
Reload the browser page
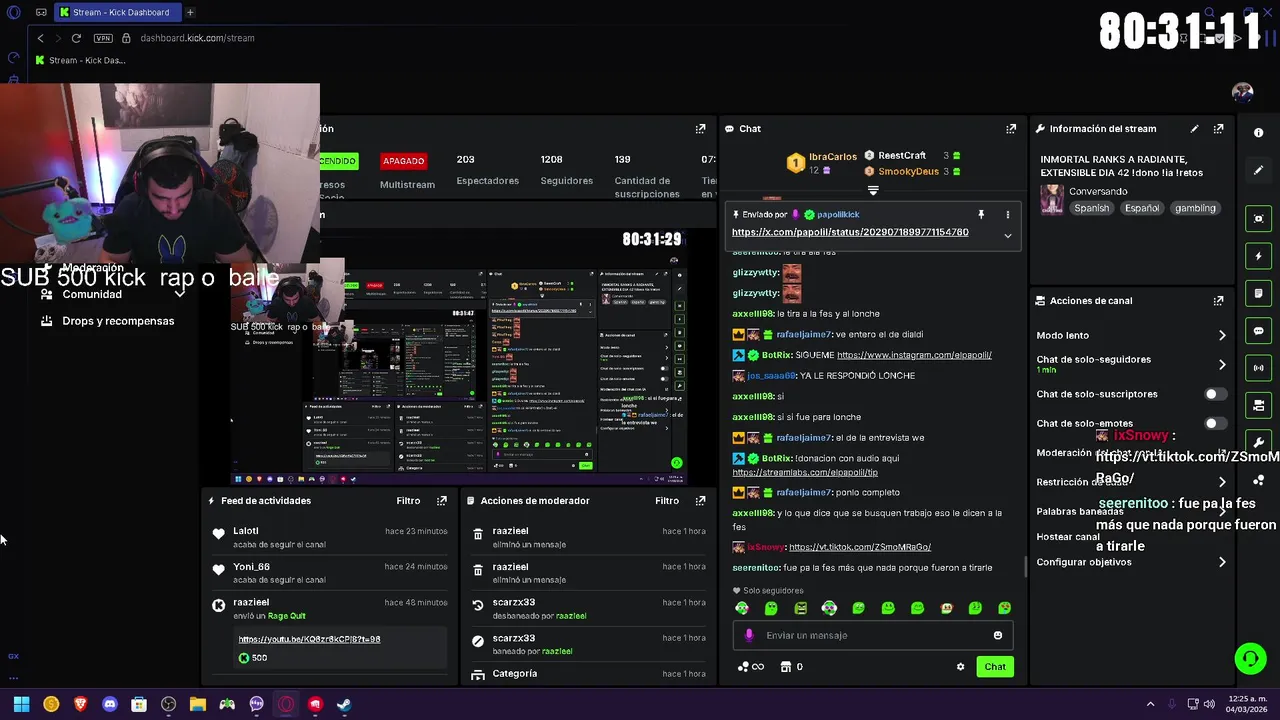tap(76, 38)
